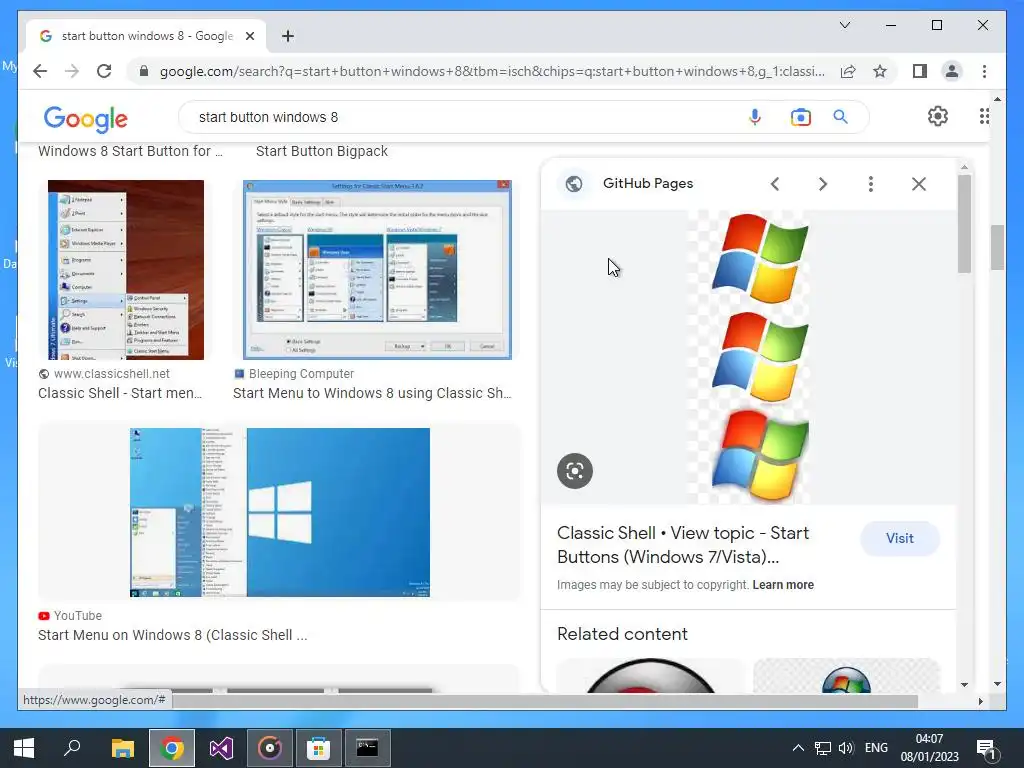The width and height of the screenshot is (1024, 768).
Task: Click the Windows flag logos preview image
Action: 748,357
